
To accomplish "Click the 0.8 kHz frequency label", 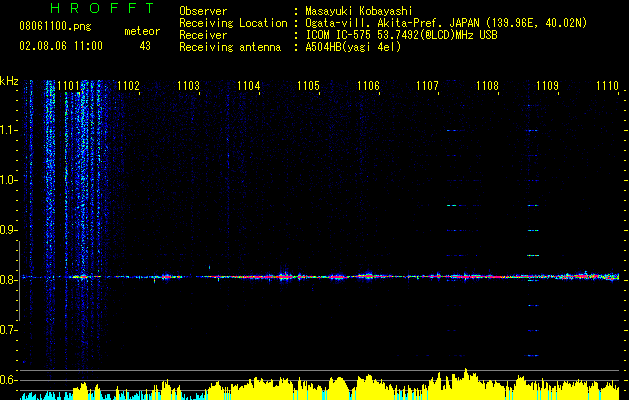I will point(8,280).
